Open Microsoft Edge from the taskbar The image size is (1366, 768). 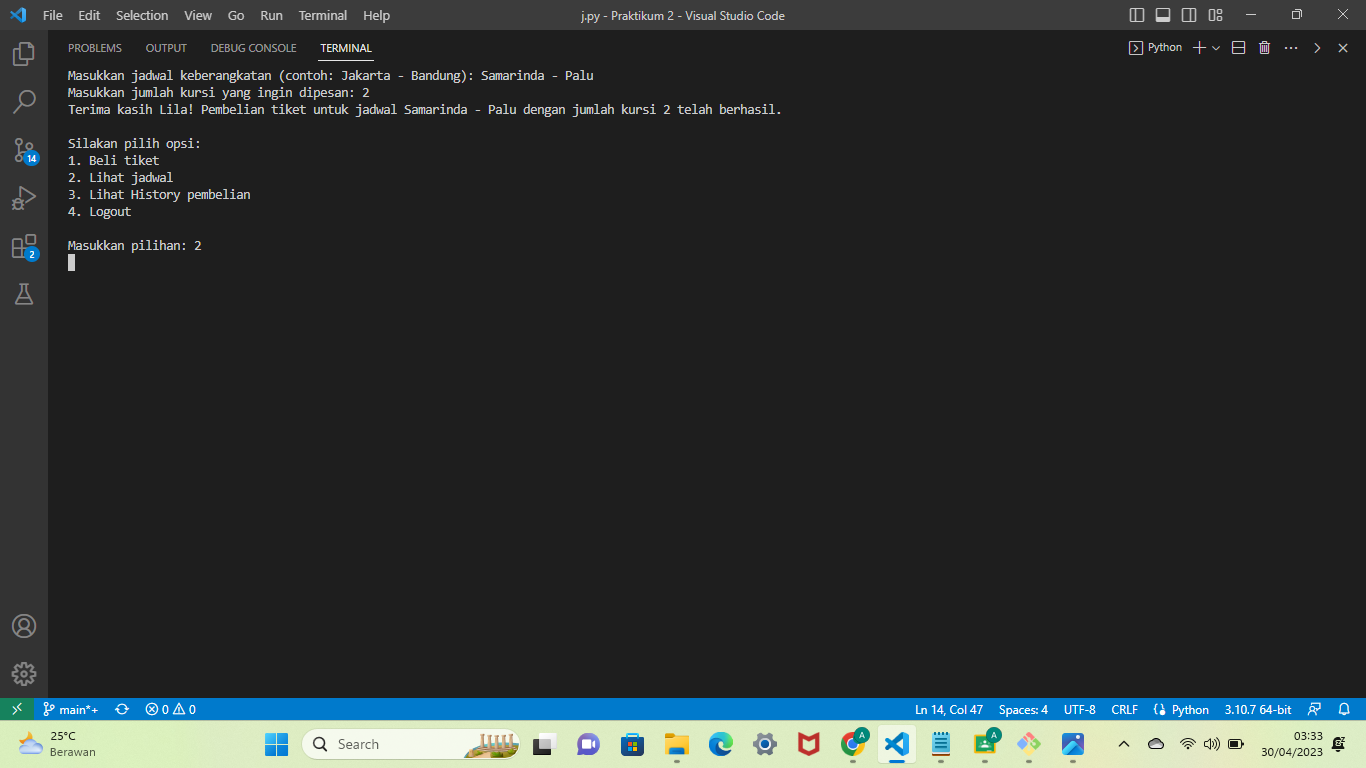[x=721, y=744]
